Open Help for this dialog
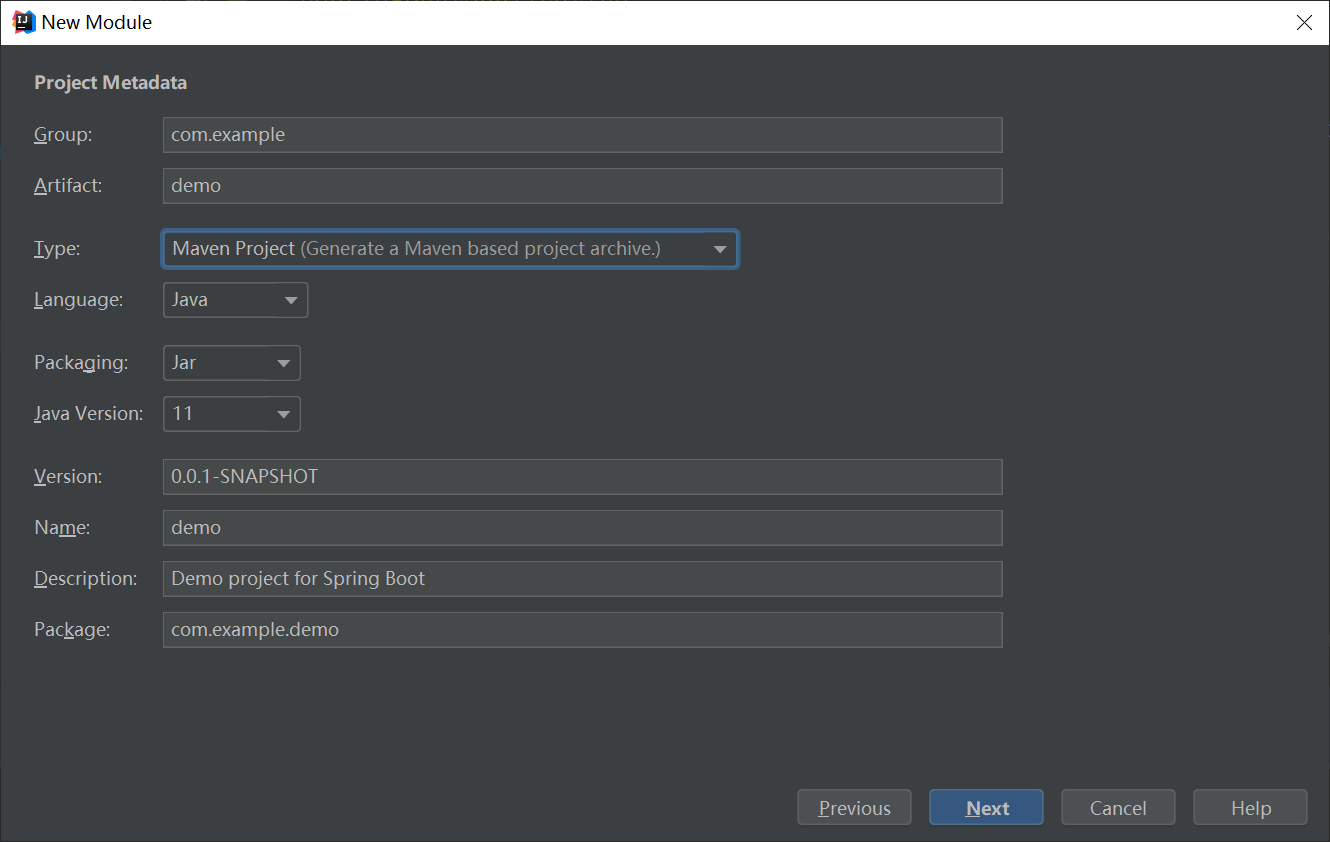This screenshot has height=842, width=1330. 1250,808
